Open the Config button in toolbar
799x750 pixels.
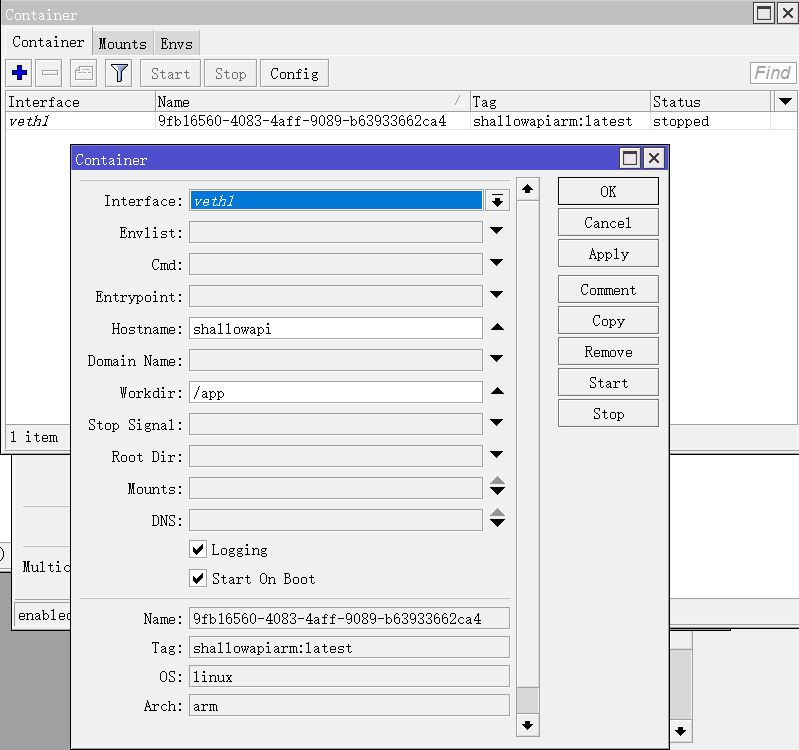pos(294,73)
